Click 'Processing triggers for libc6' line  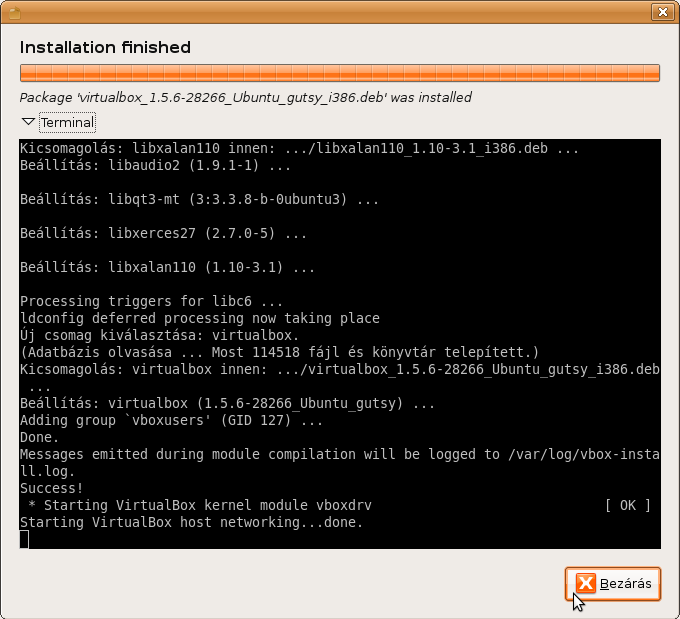[151, 301]
